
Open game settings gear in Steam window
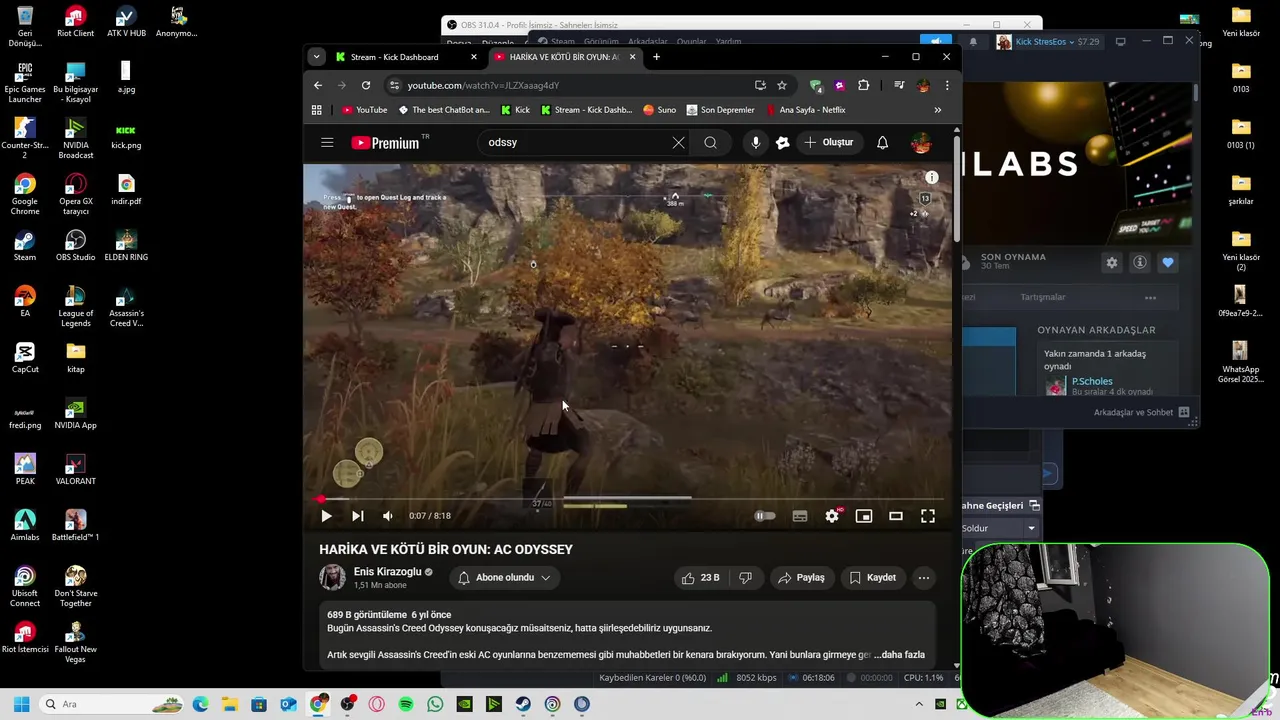1112,263
